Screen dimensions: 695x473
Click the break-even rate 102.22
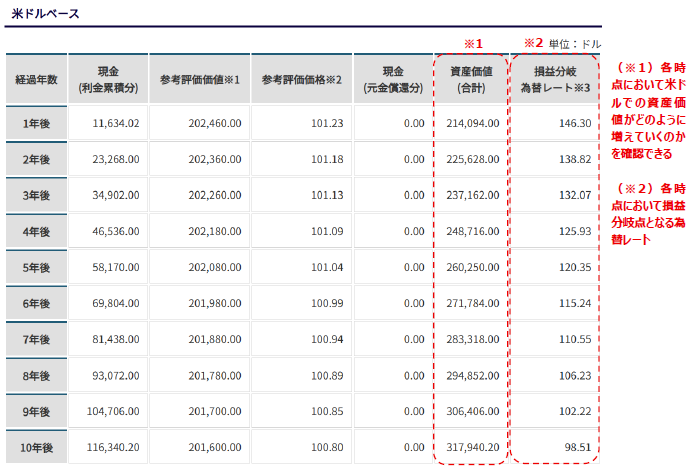575,411
